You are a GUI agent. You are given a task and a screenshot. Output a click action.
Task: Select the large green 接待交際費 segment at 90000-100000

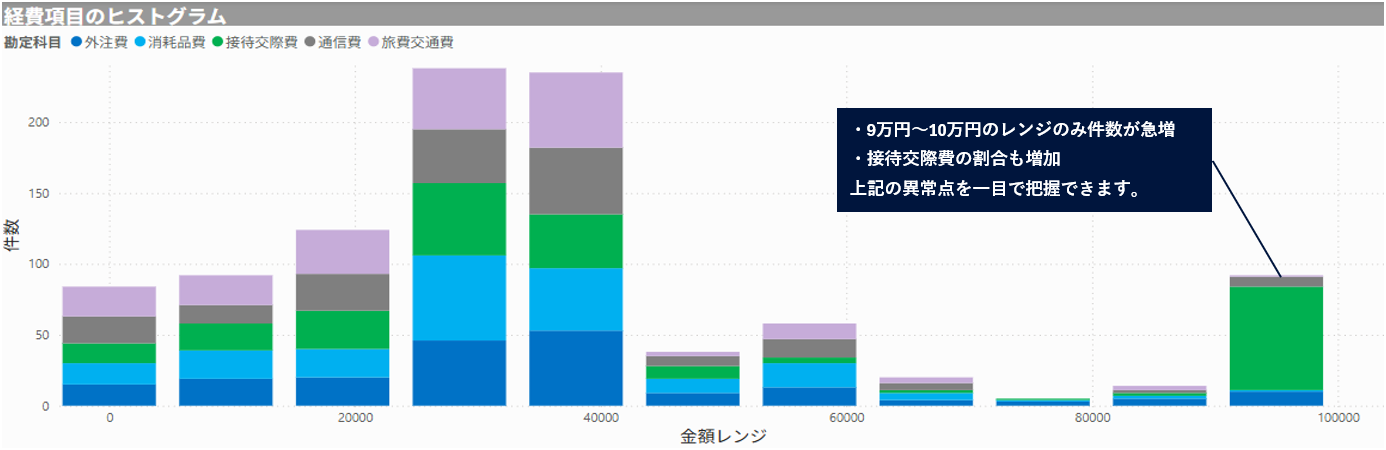pos(1277,338)
